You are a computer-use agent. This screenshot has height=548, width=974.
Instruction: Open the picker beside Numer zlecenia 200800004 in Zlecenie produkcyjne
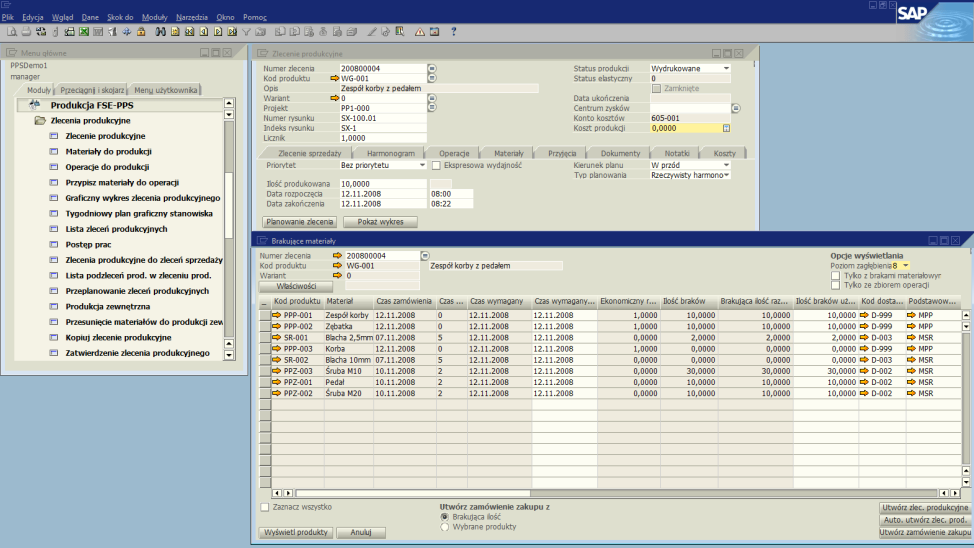(432, 68)
